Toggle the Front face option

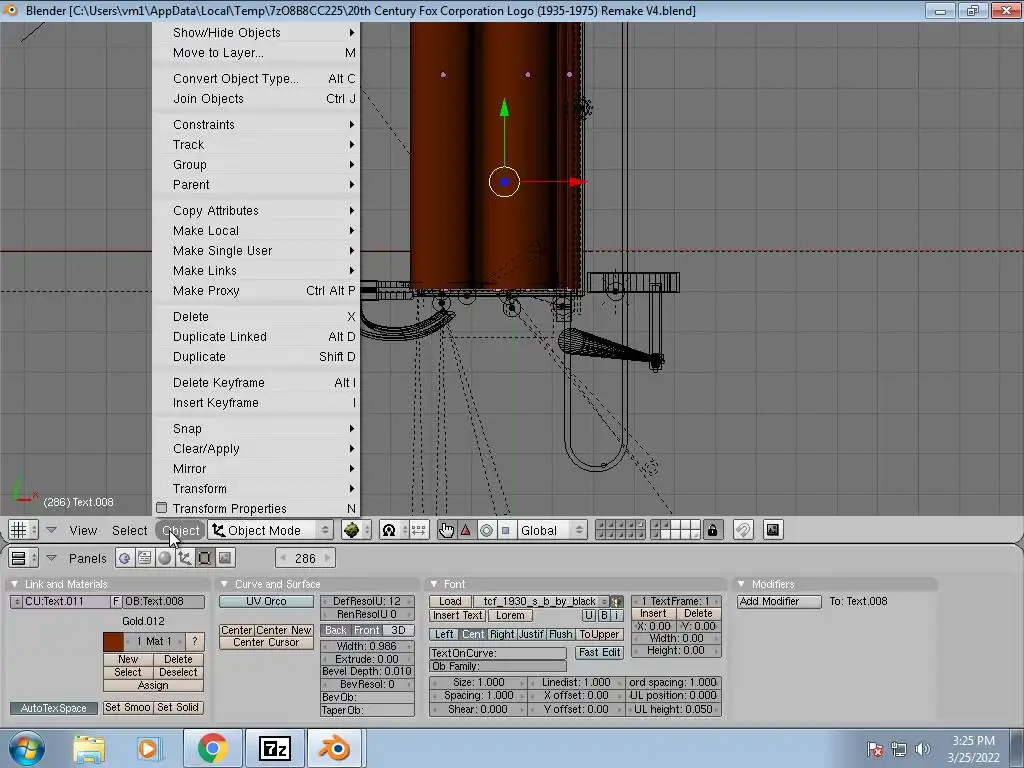coord(366,630)
